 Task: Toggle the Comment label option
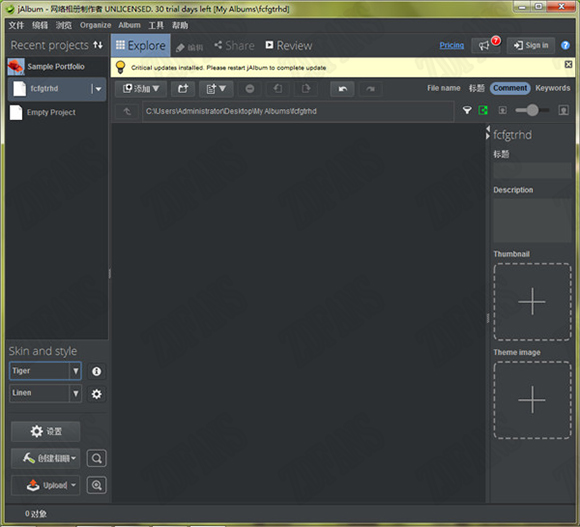point(510,88)
